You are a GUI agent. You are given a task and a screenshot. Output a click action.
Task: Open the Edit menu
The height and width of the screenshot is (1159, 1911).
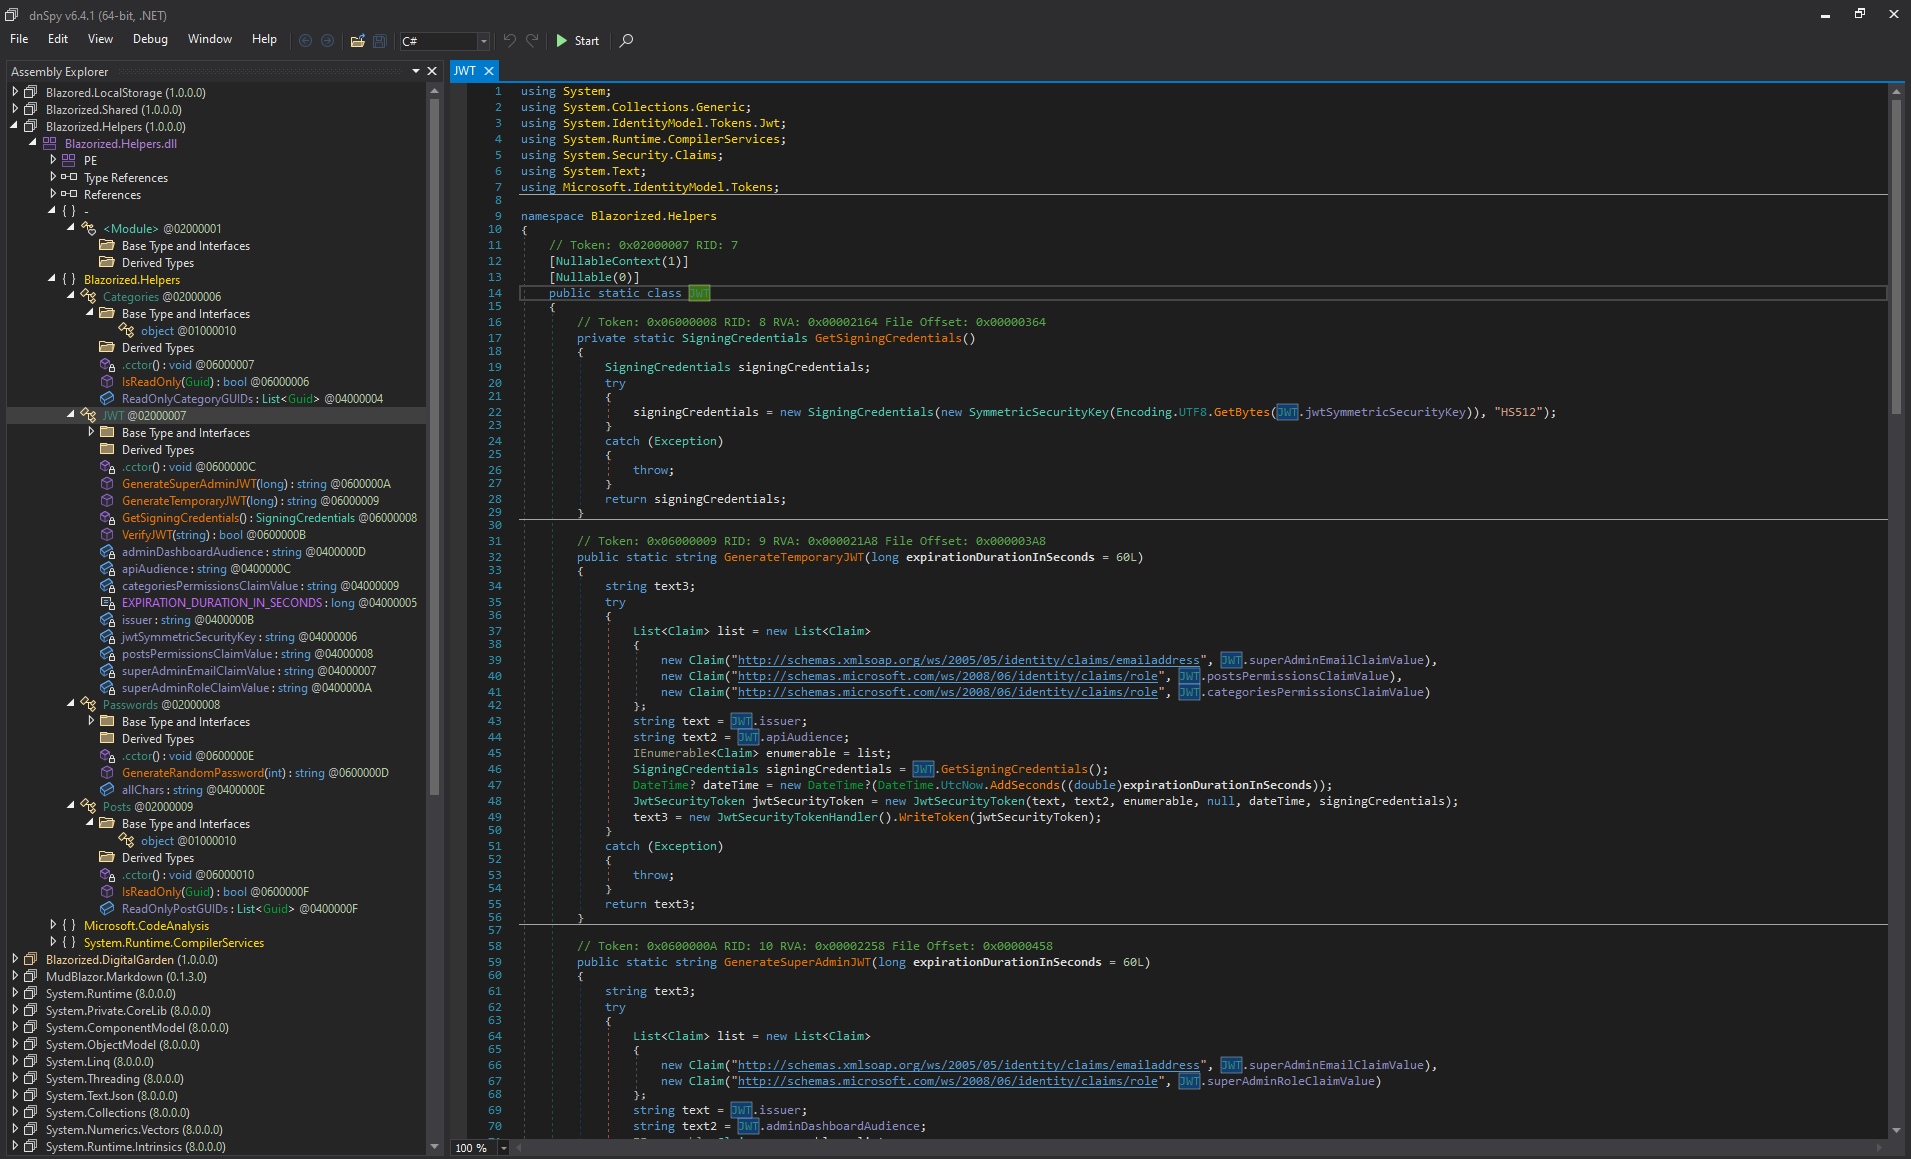pyautogui.click(x=58, y=39)
